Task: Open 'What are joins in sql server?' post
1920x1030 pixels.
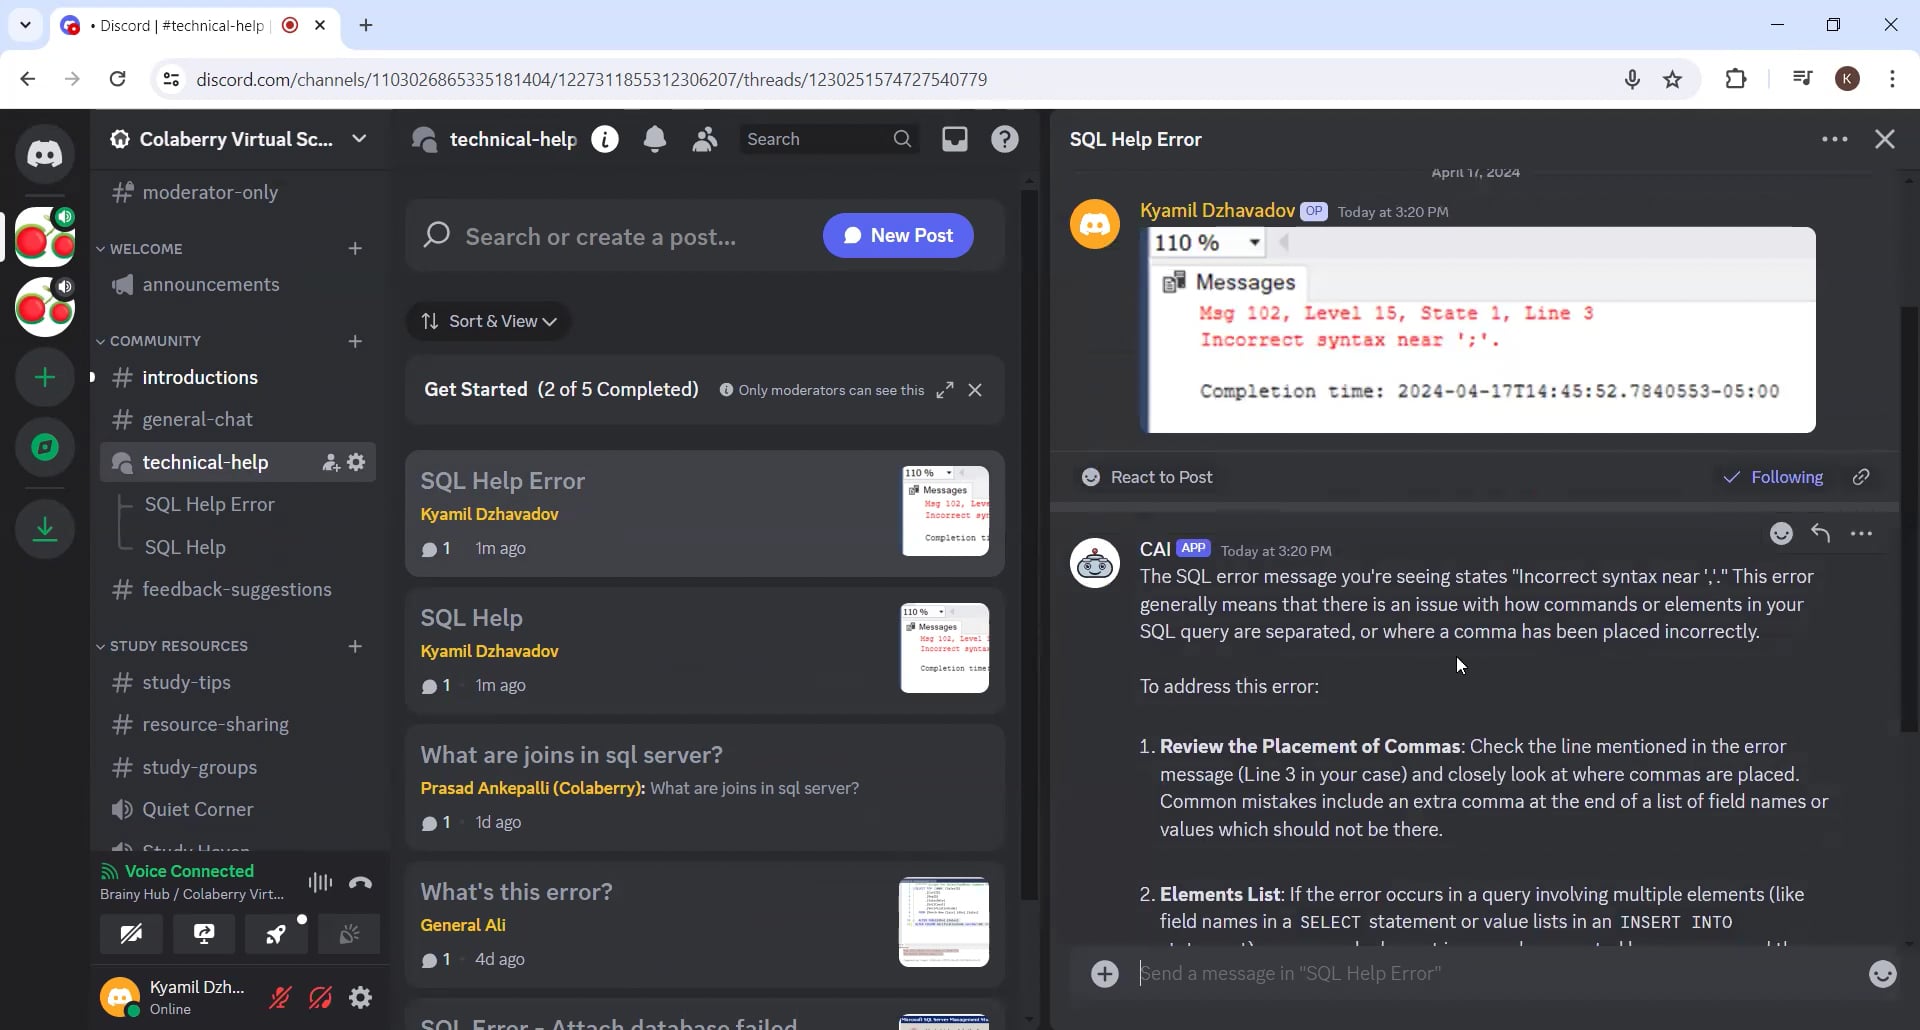Action: [x=705, y=787]
